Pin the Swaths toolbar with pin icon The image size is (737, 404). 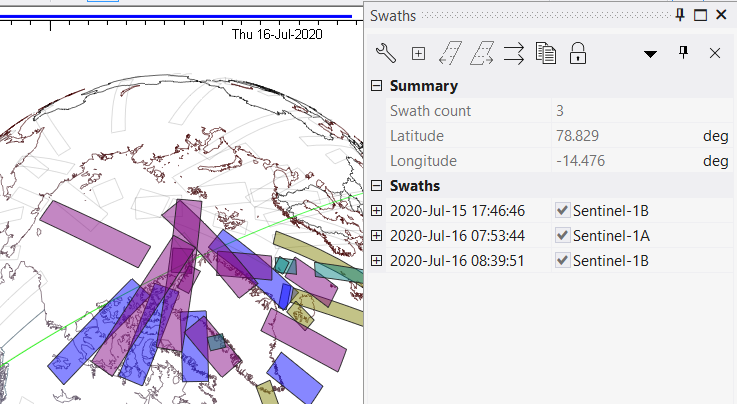(x=684, y=53)
